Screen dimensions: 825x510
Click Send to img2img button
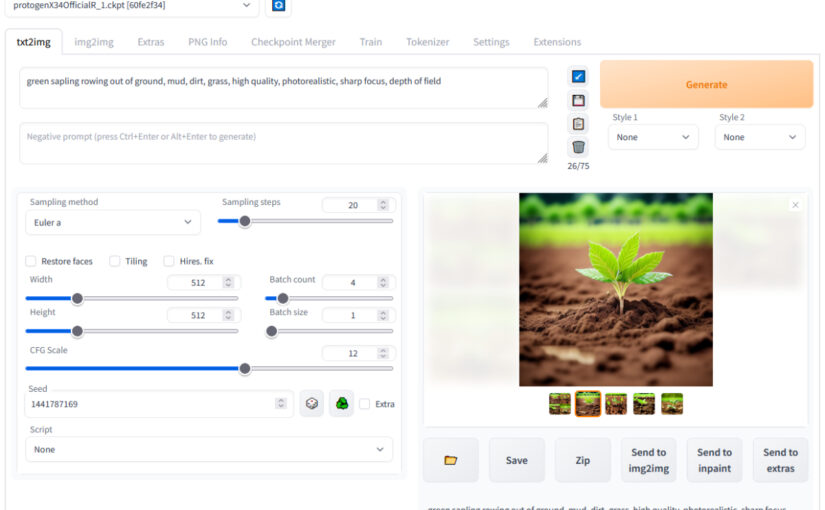tap(649, 460)
